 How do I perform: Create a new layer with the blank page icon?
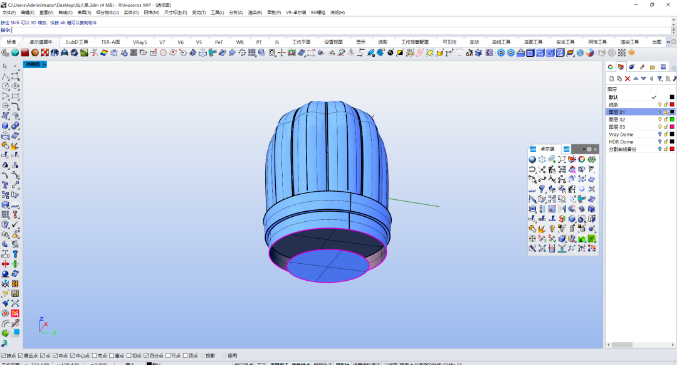(611, 79)
